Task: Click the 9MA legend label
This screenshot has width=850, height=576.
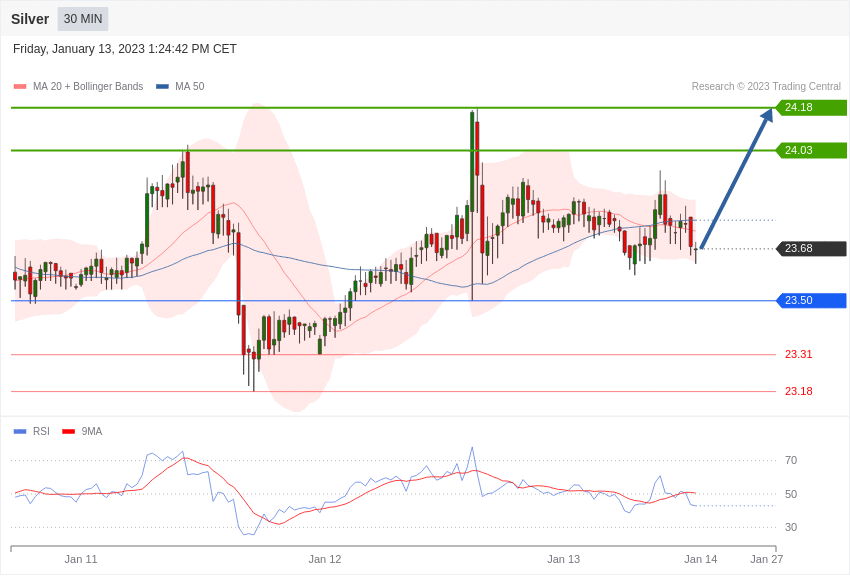Action: pyautogui.click(x=92, y=431)
